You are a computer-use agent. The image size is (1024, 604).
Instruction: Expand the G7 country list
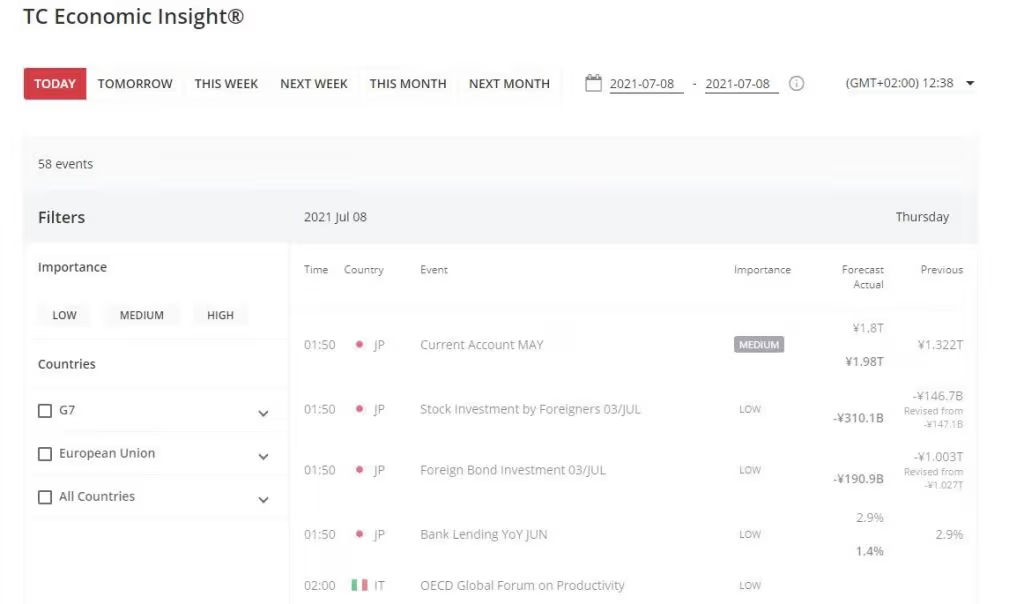pyautogui.click(x=263, y=412)
